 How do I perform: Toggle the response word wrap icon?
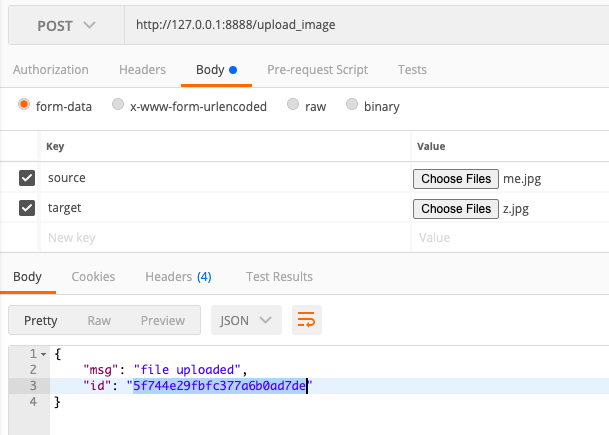[306, 320]
